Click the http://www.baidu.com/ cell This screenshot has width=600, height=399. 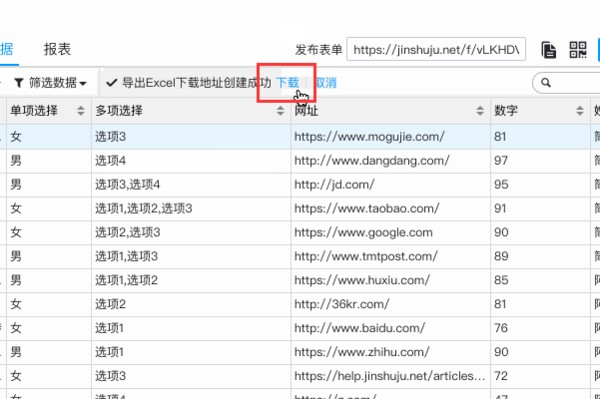391,328
